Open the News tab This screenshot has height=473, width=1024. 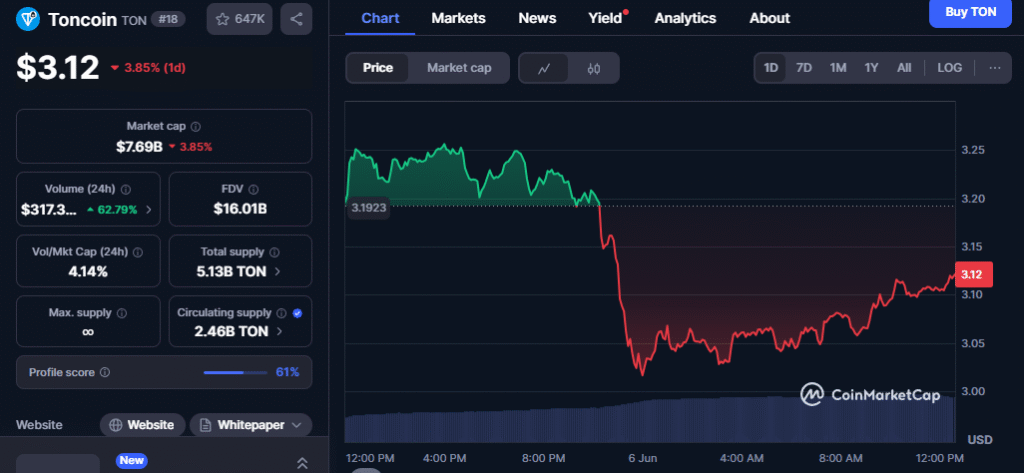click(537, 18)
